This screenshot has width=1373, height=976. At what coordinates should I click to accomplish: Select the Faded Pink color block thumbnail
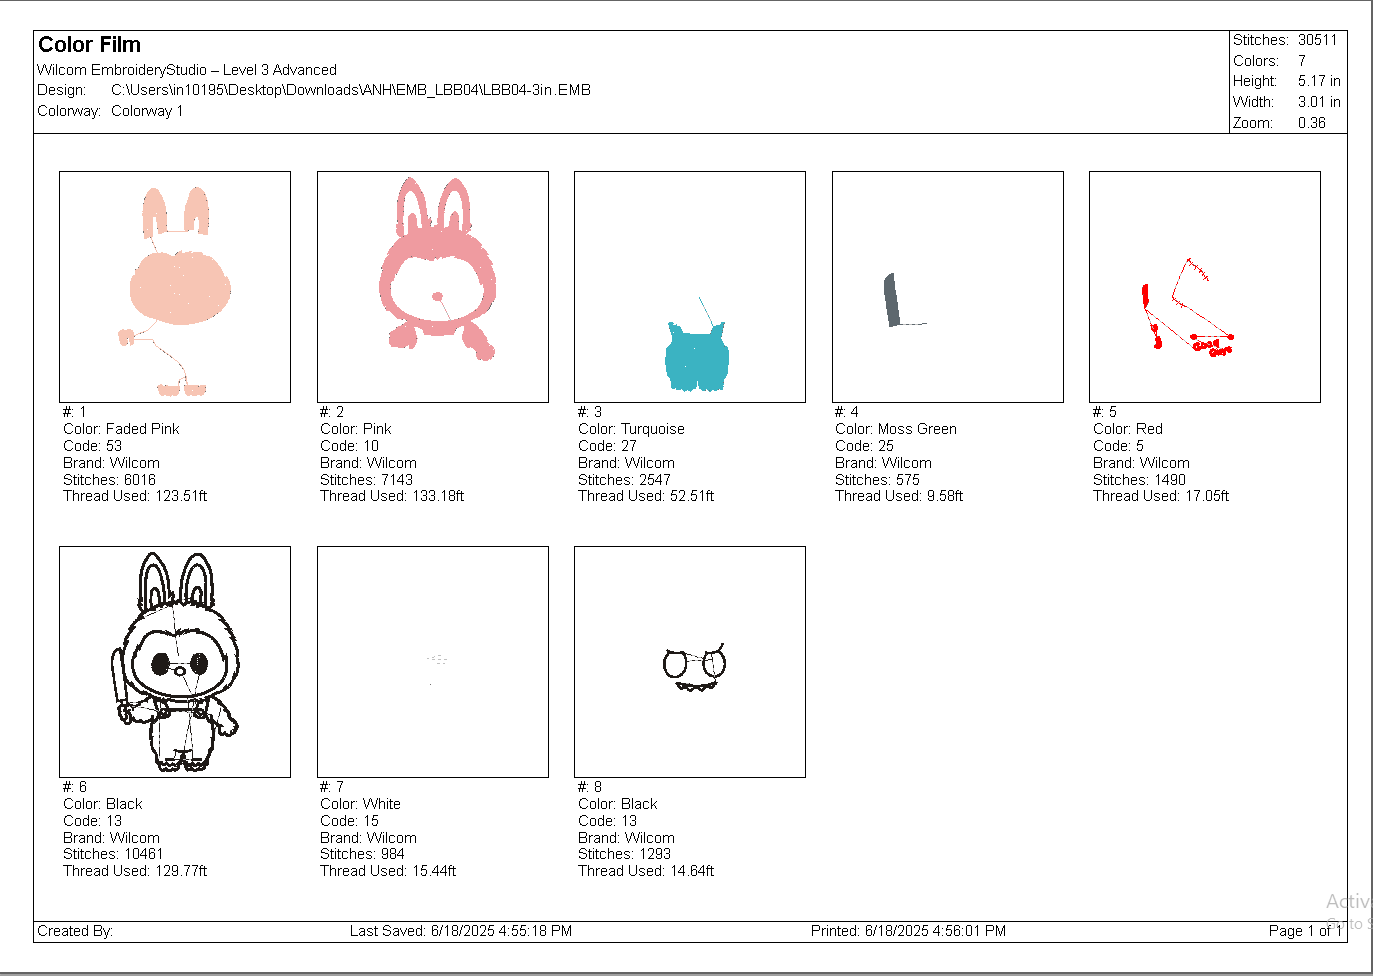click(x=175, y=287)
